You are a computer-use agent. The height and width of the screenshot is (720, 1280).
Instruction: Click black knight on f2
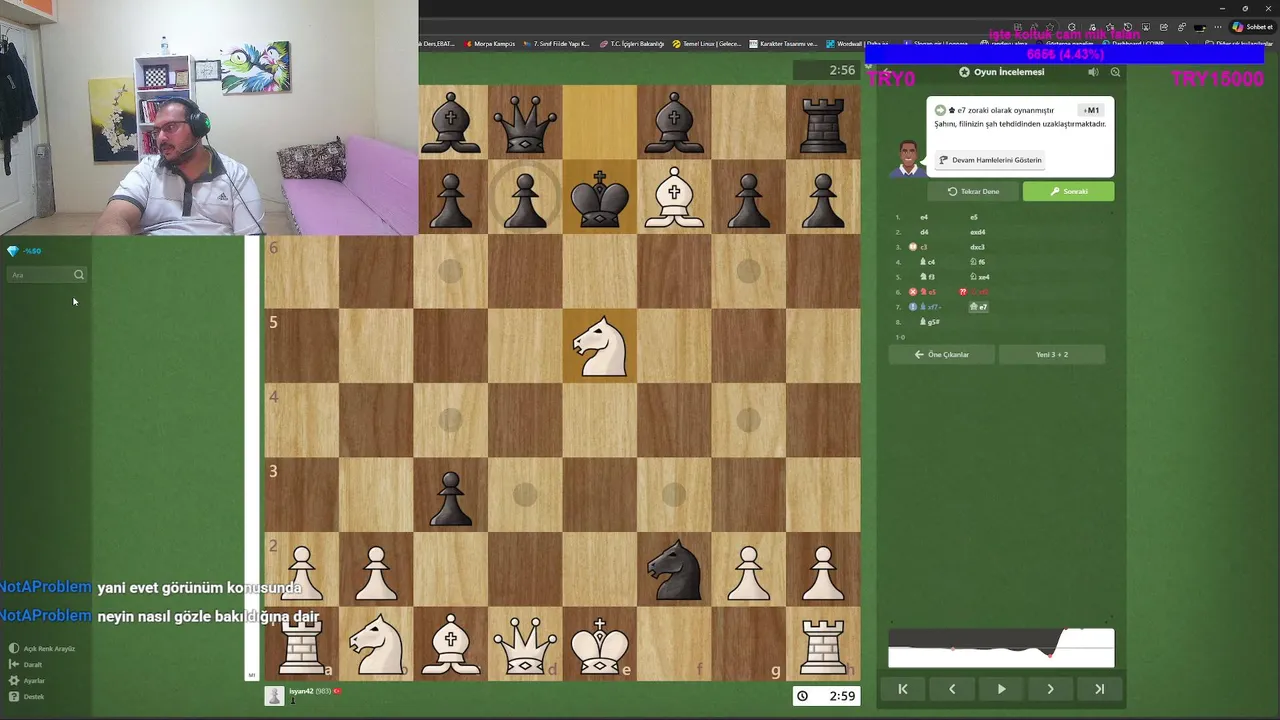(674, 570)
